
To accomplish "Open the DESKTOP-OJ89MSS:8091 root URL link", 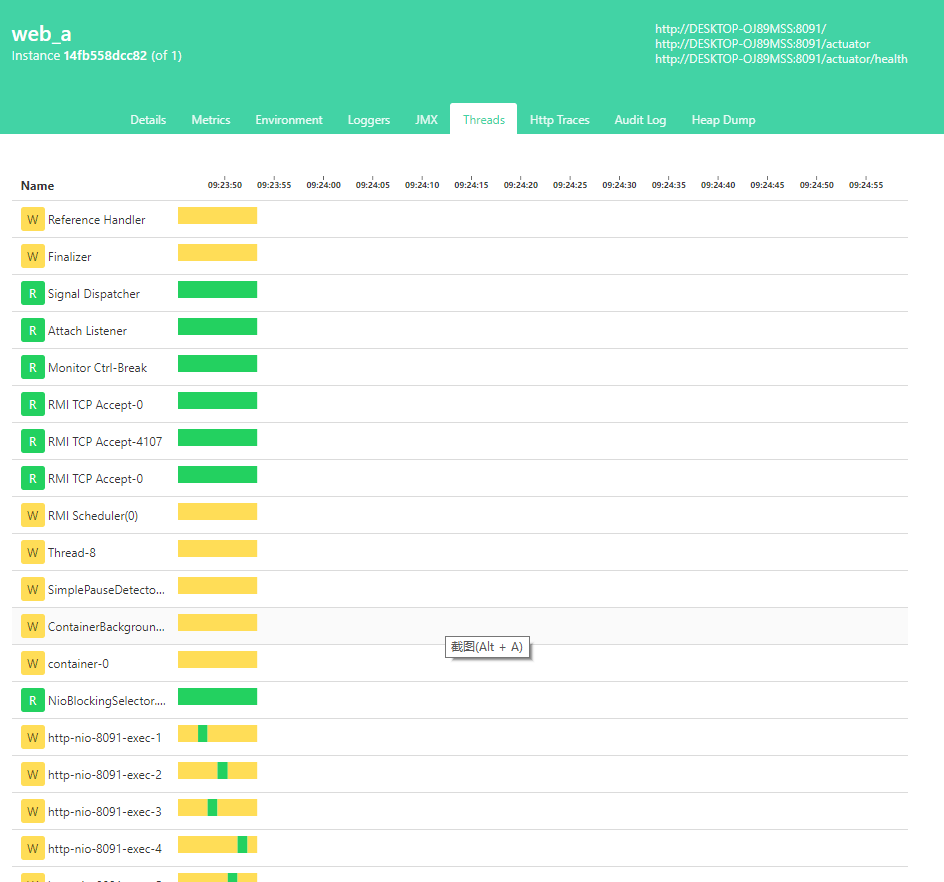I will coord(741,29).
